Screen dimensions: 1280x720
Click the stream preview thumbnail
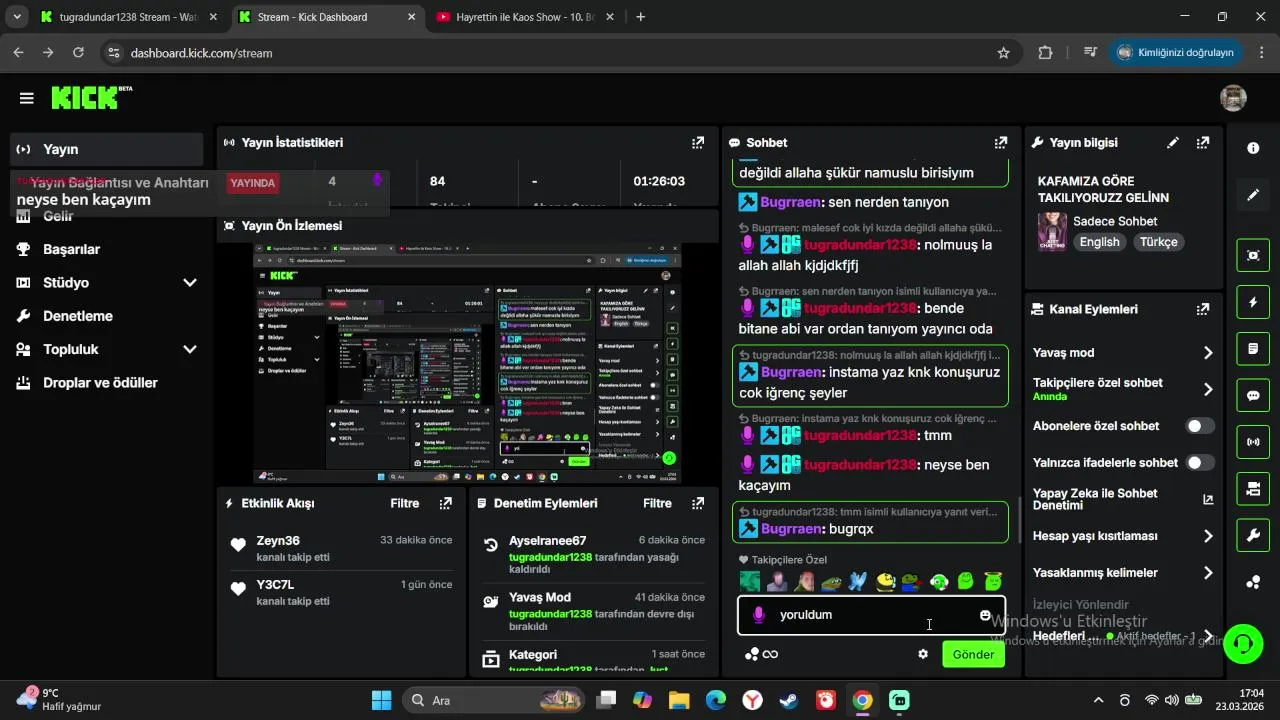coord(467,364)
